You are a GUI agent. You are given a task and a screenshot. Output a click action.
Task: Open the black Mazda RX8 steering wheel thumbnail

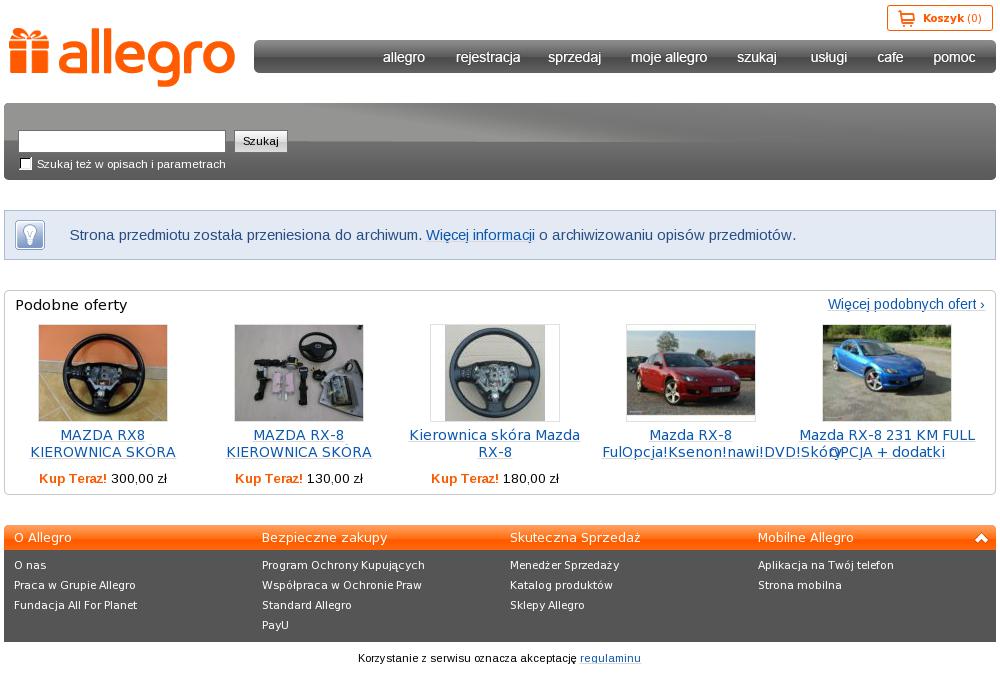click(103, 372)
